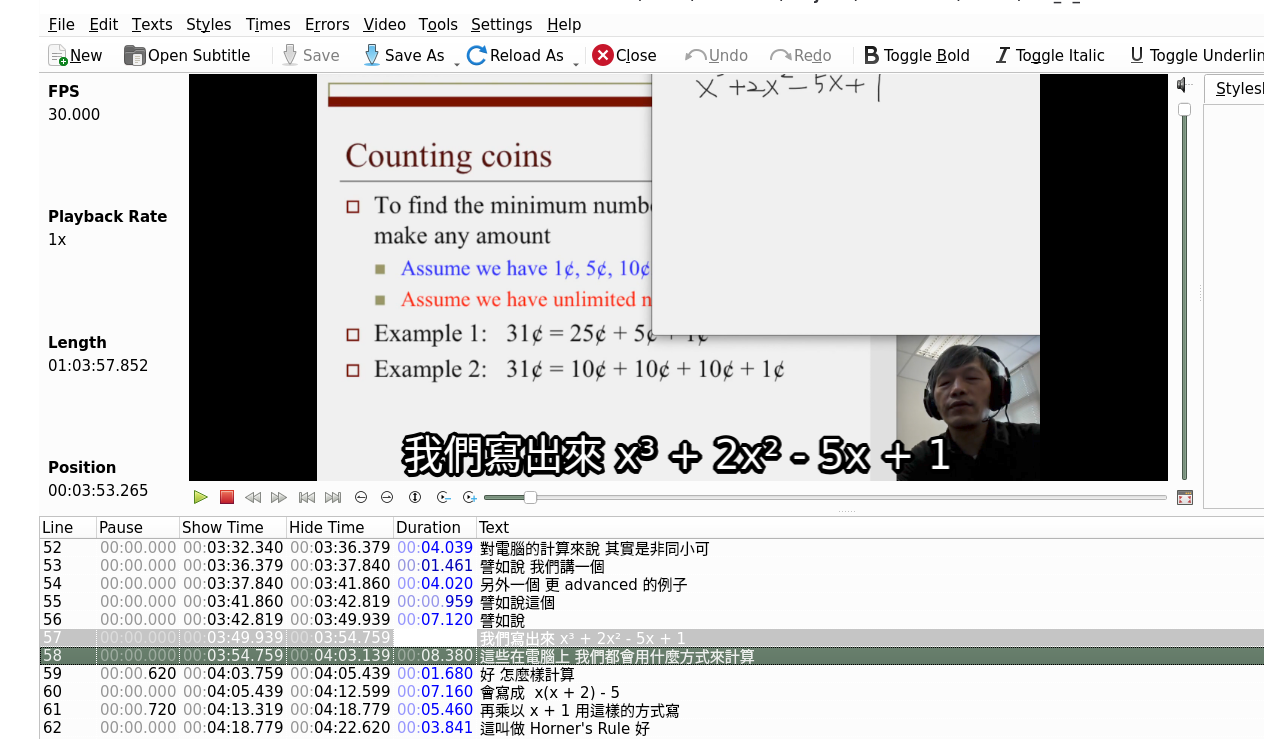Expand the Save As dropdown arrow
This screenshot has height=739, width=1264.
click(x=457, y=63)
